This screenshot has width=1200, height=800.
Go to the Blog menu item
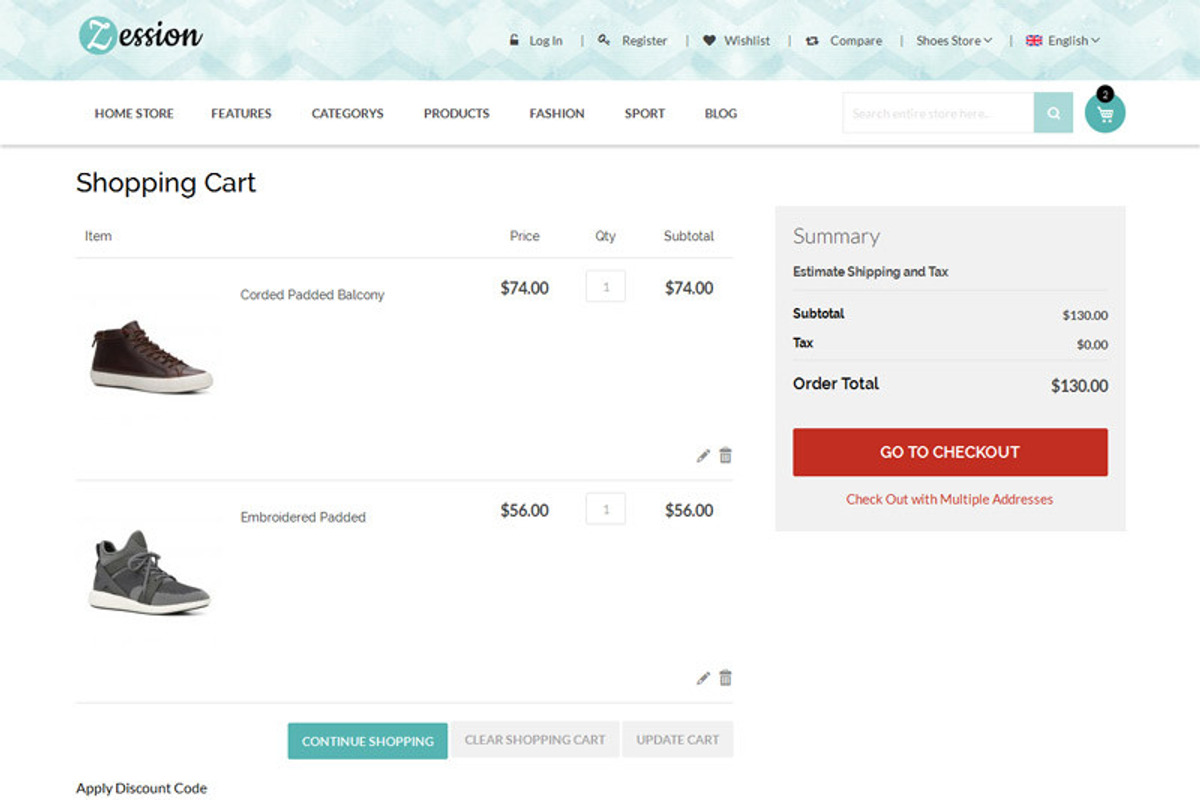pos(720,114)
